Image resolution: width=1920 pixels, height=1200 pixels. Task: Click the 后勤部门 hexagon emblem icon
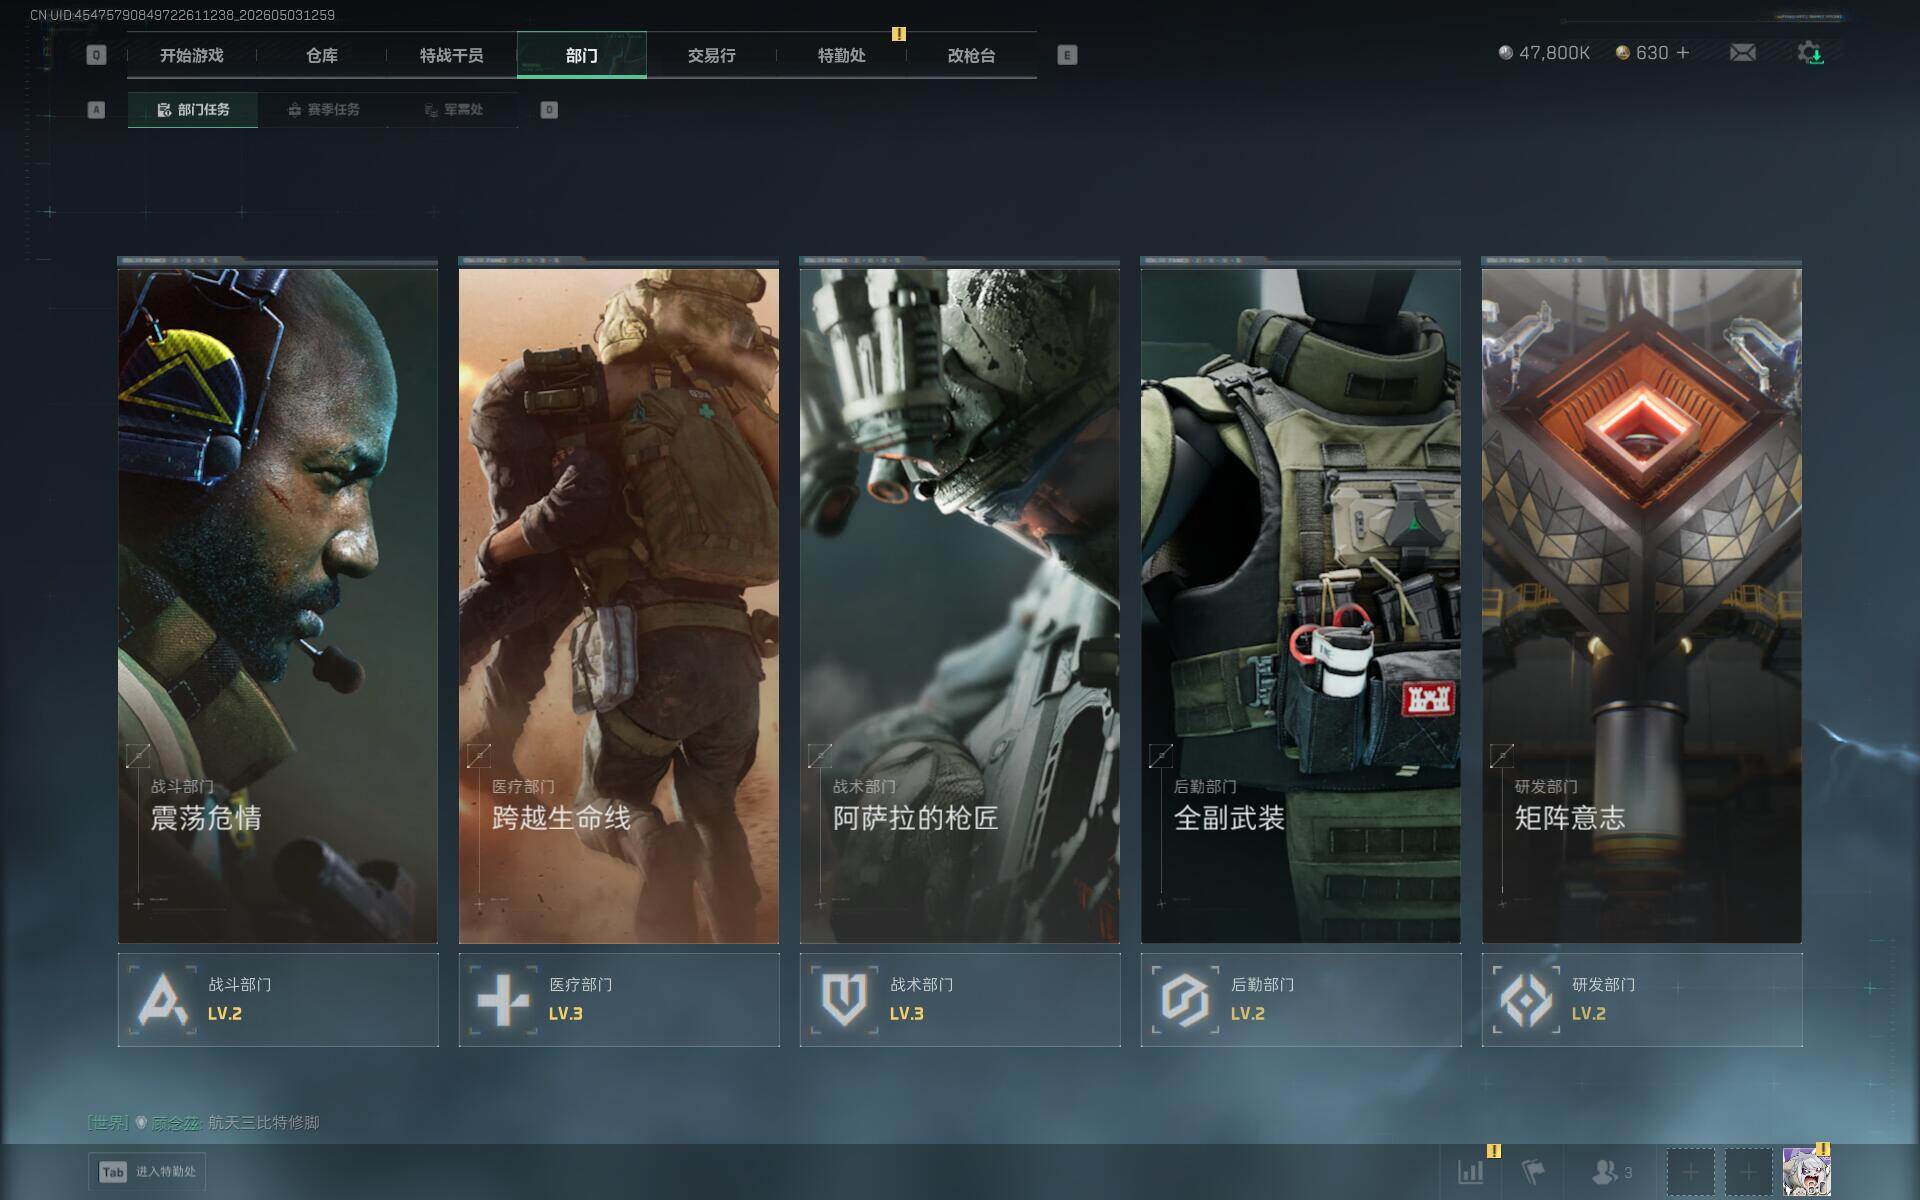click(1185, 999)
